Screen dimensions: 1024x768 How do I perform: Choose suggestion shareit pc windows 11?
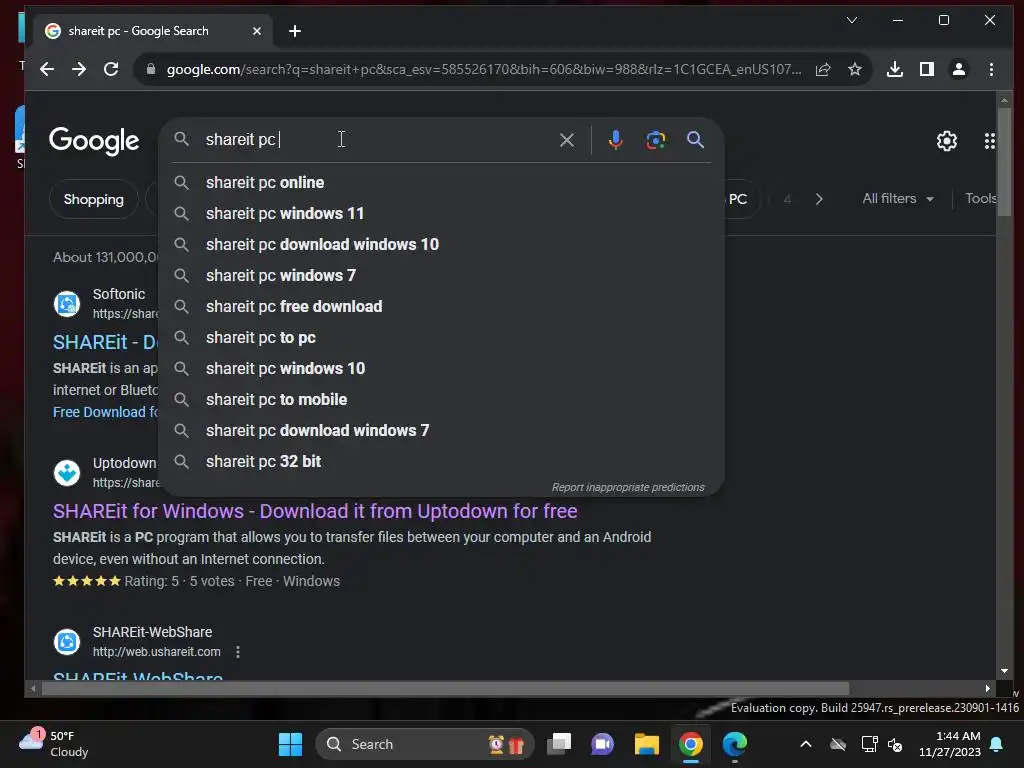point(441,214)
